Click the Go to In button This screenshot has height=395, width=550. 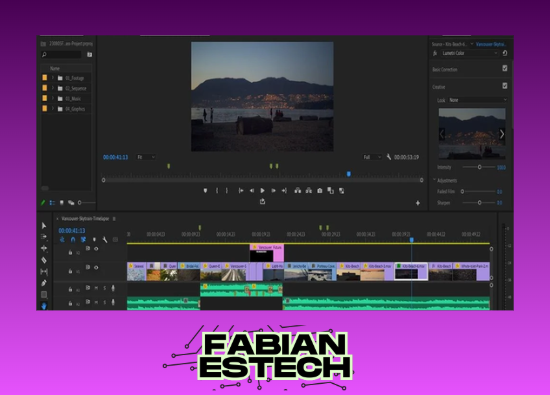(241, 190)
